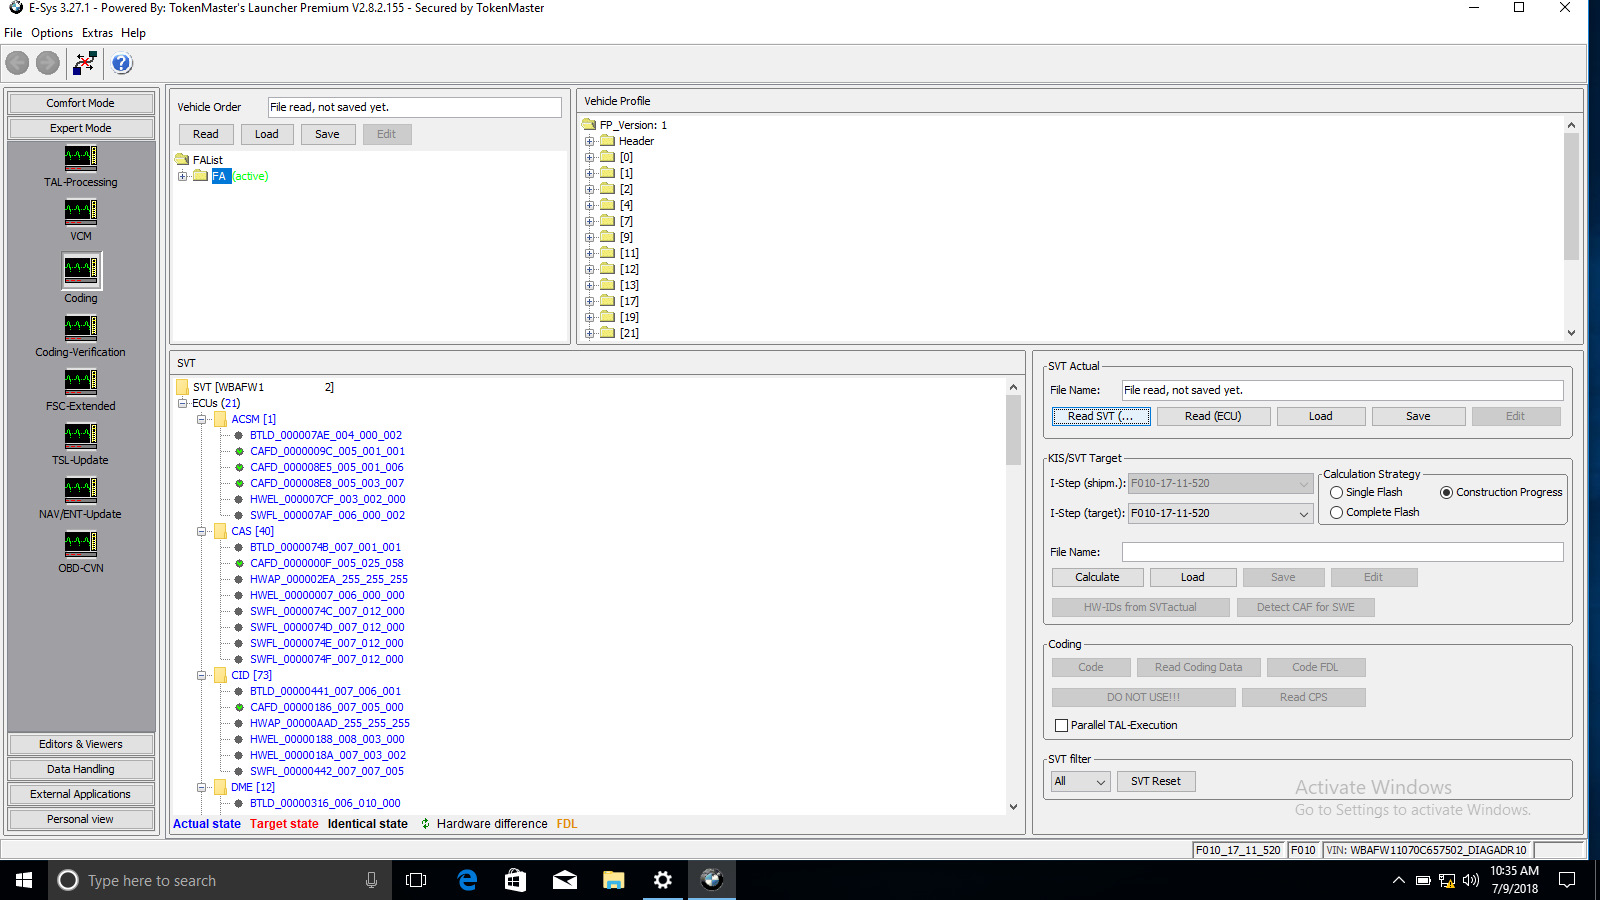
Task: Open Microsoft Edge from taskbar
Action: [x=467, y=880]
